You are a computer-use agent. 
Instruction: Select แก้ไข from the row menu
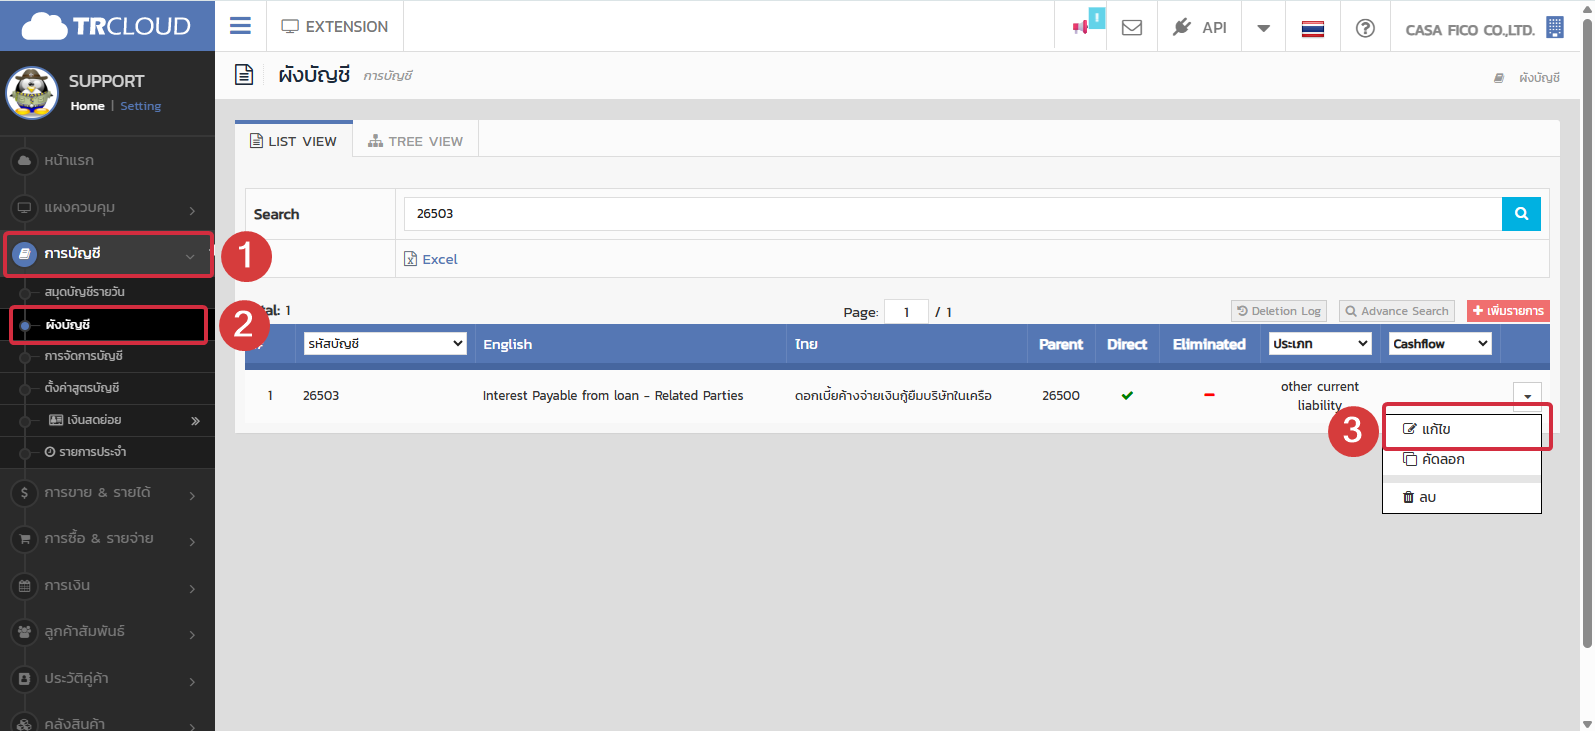(x=1436, y=429)
